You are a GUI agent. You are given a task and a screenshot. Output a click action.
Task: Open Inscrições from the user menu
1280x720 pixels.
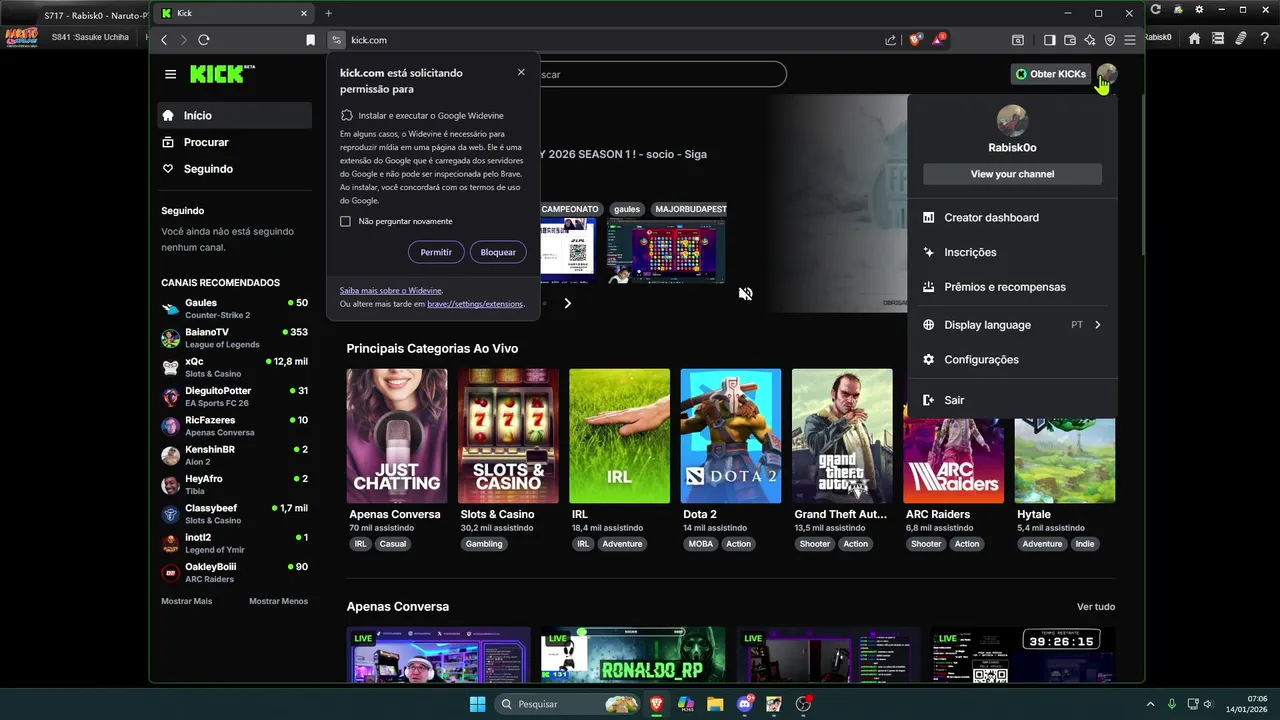click(x=1012, y=252)
